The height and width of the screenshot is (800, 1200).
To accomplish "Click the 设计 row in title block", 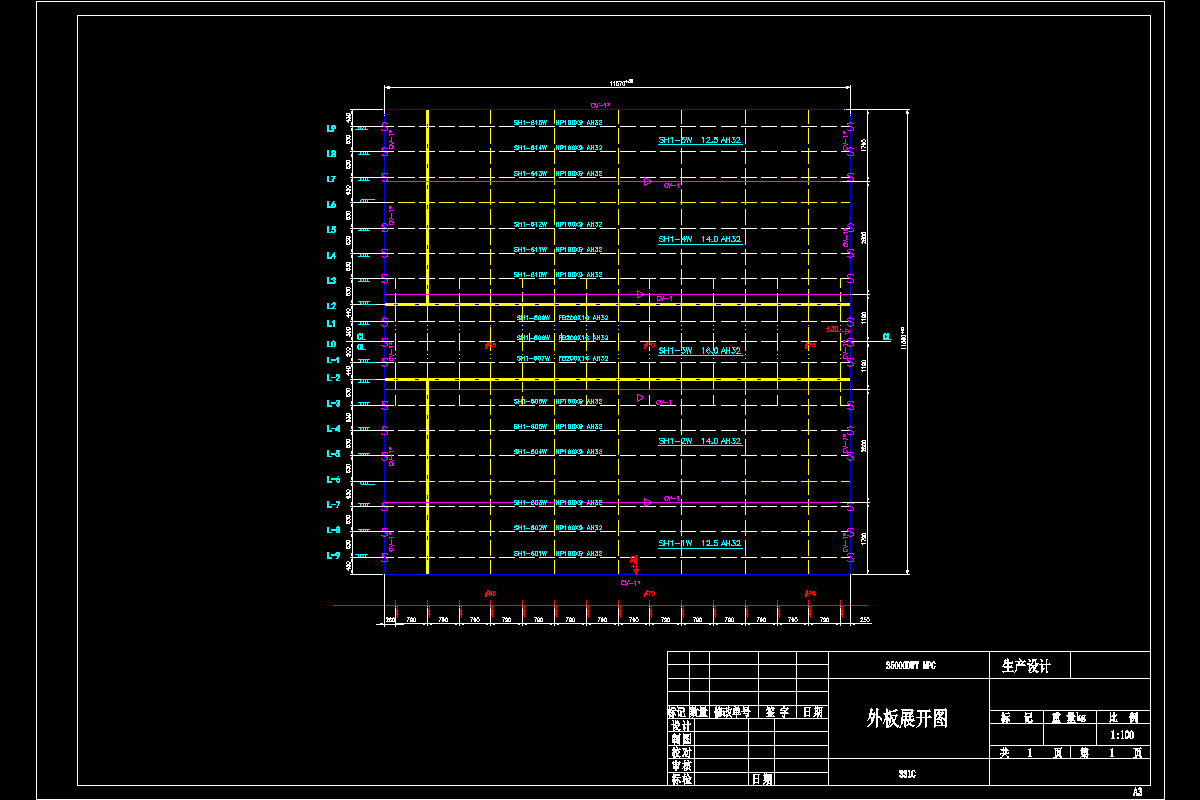I will coord(682,726).
